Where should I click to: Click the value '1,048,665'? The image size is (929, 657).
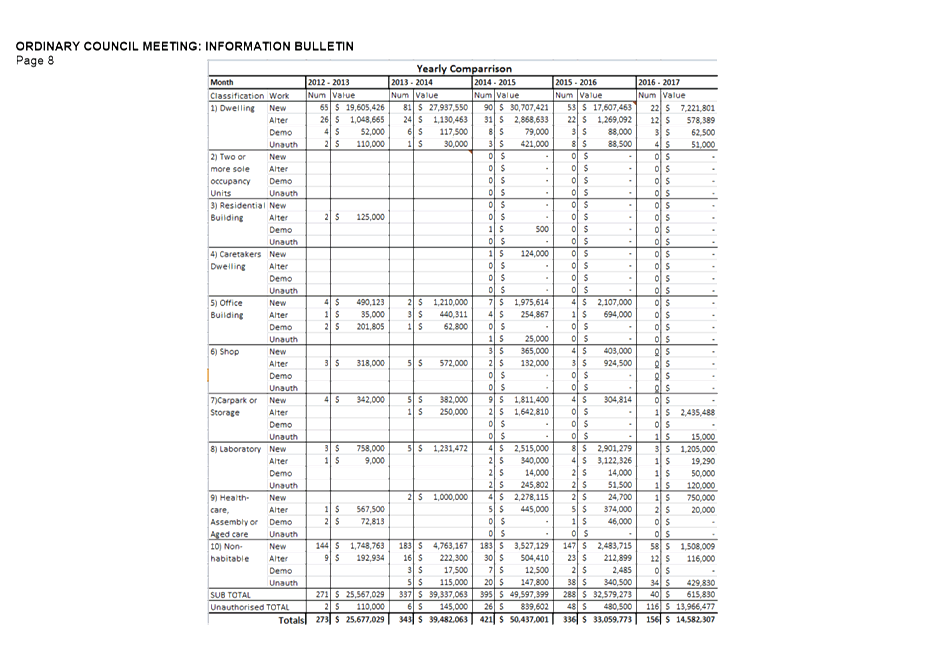367,120
